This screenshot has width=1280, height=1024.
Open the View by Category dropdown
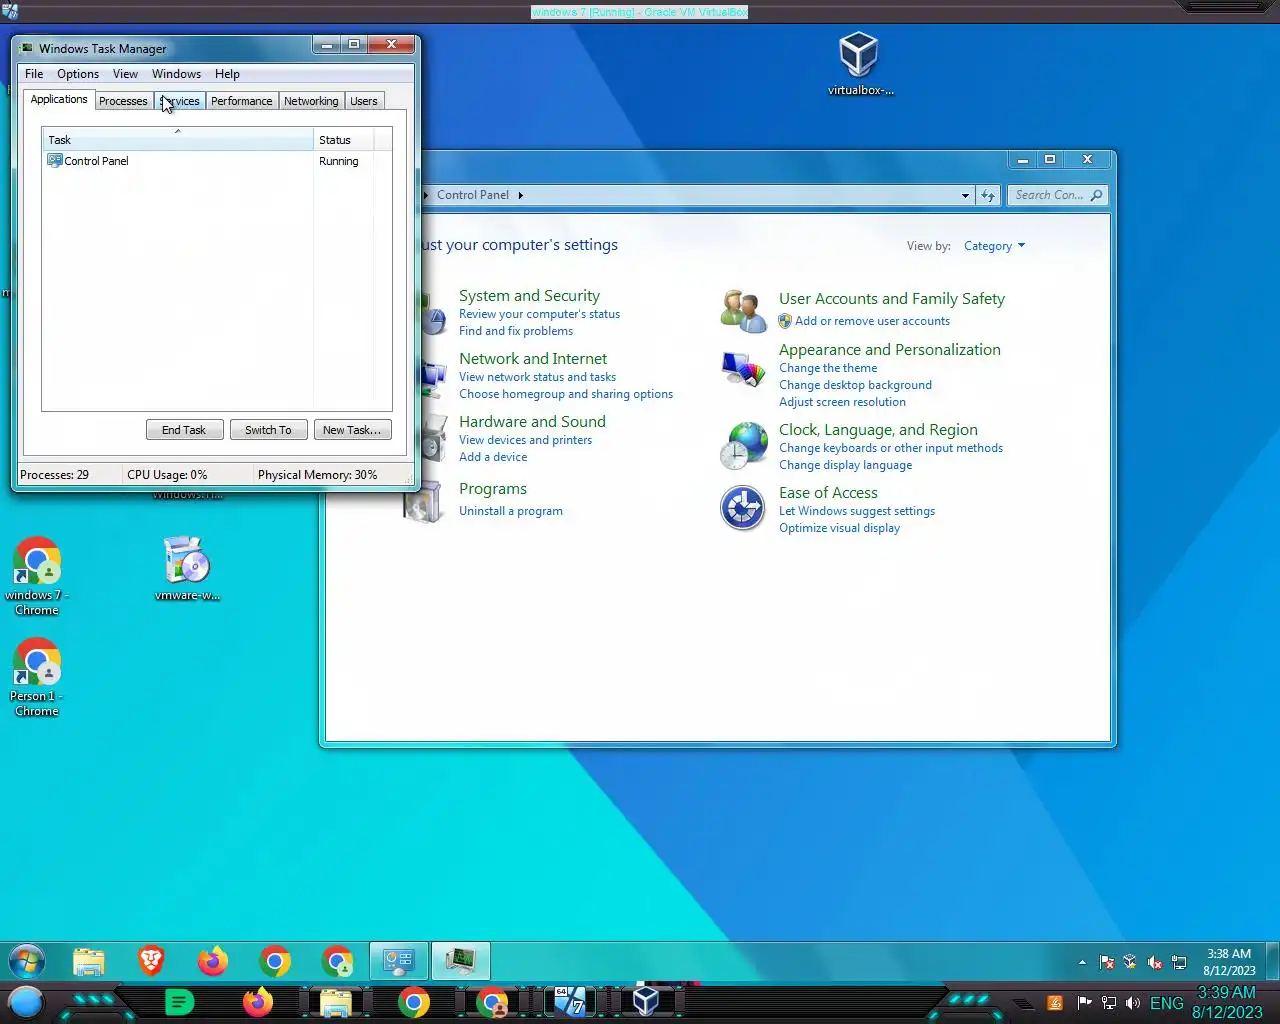tap(994, 246)
